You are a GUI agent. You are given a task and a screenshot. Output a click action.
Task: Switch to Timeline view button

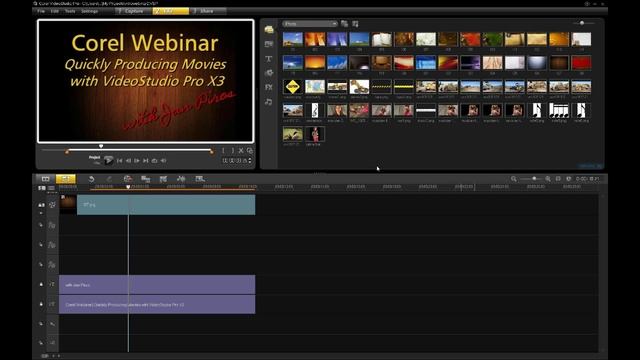pos(66,179)
